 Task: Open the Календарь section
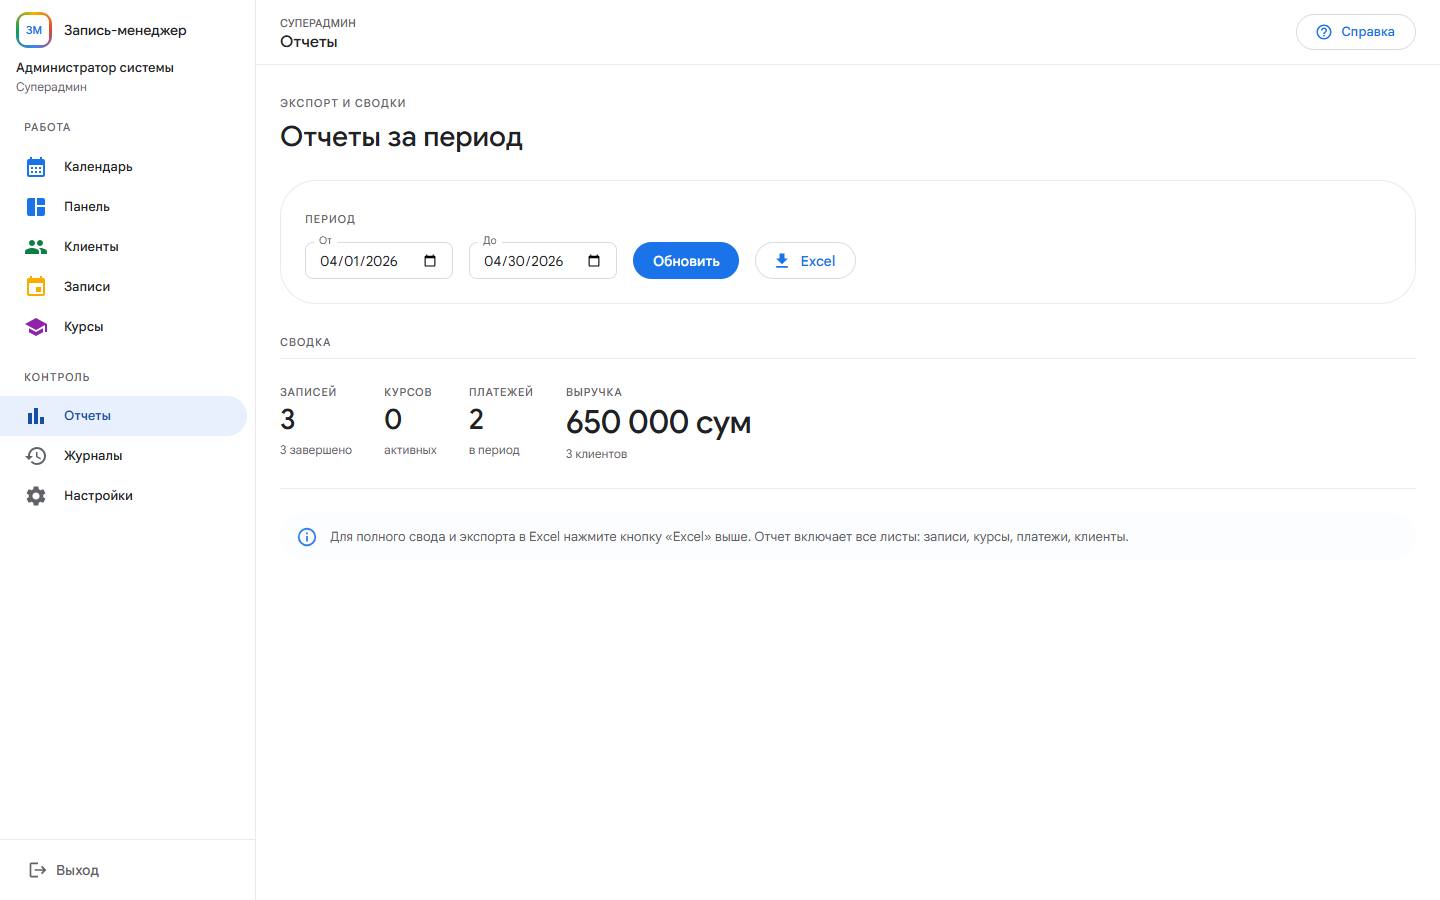(123, 167)
